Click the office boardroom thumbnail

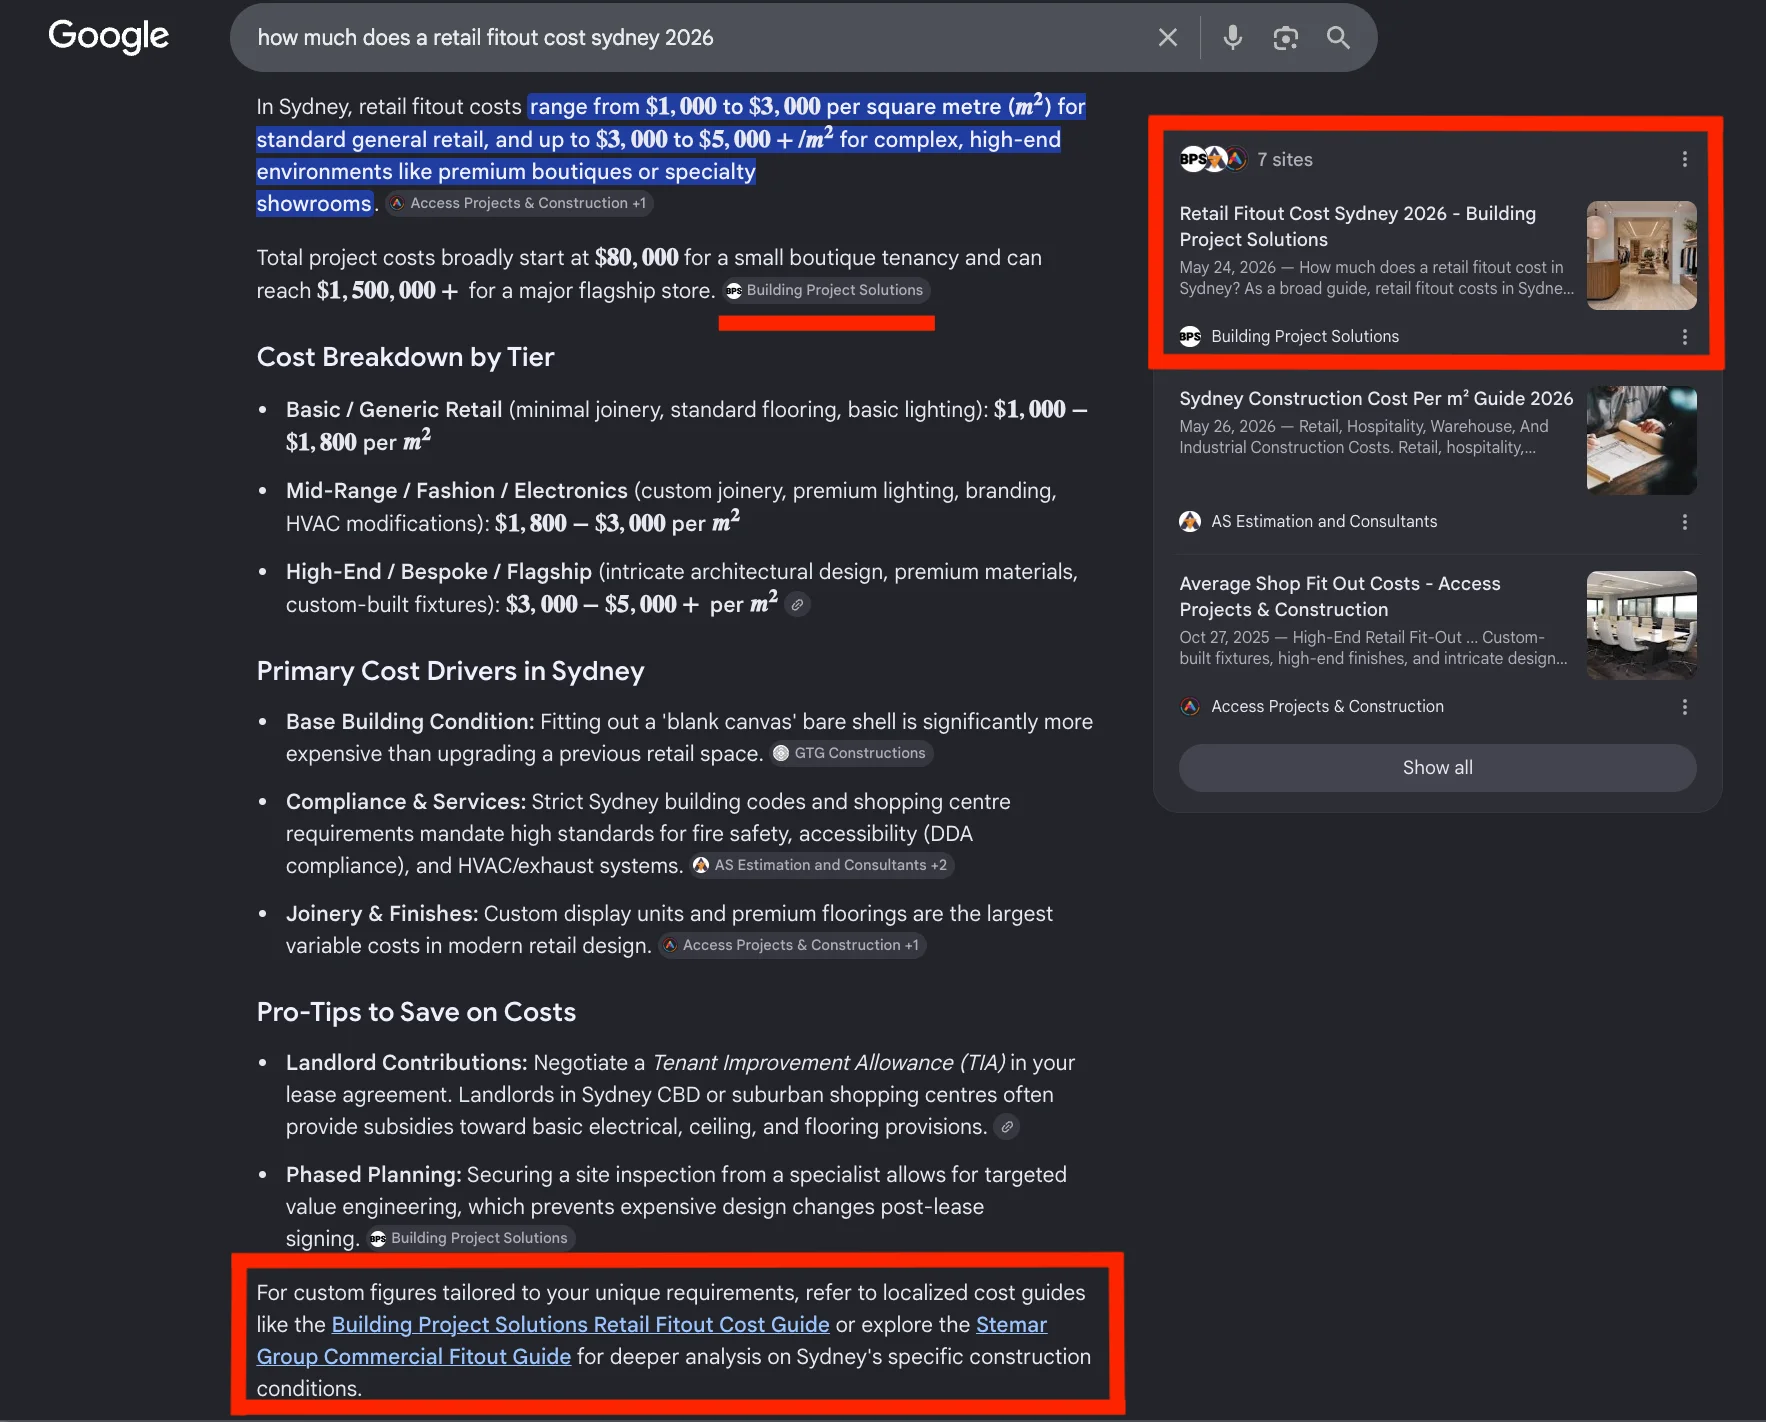click(1641, 626)
